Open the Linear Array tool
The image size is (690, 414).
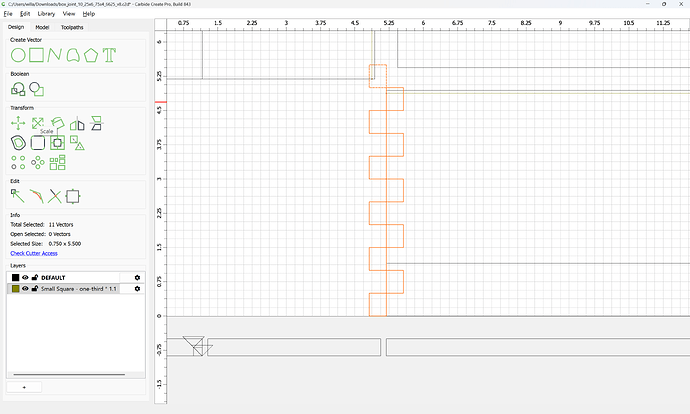18,162
